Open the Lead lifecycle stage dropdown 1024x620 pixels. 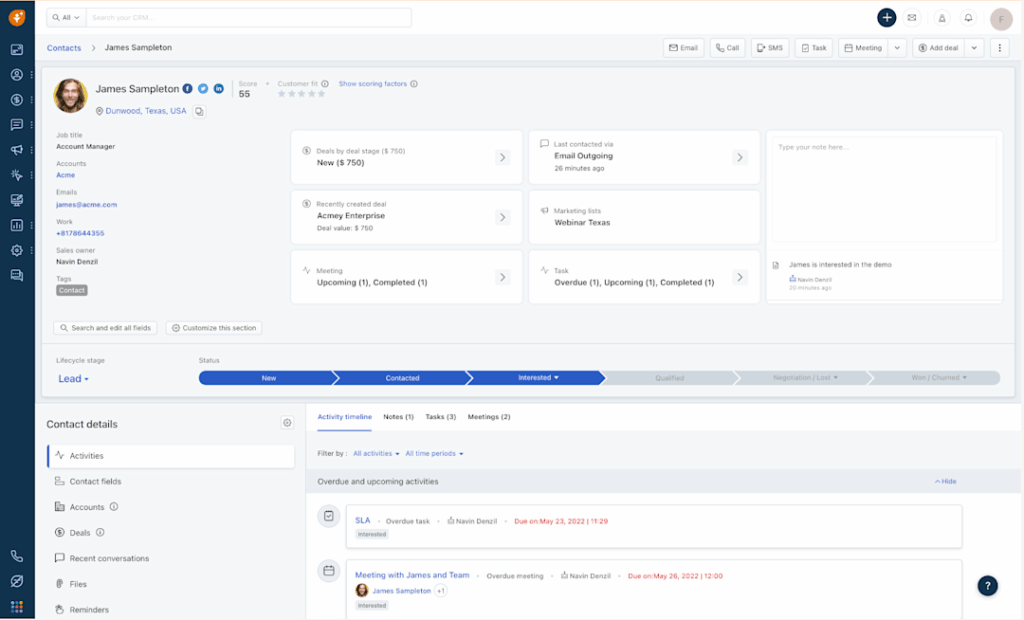click(x=73, y=379)
